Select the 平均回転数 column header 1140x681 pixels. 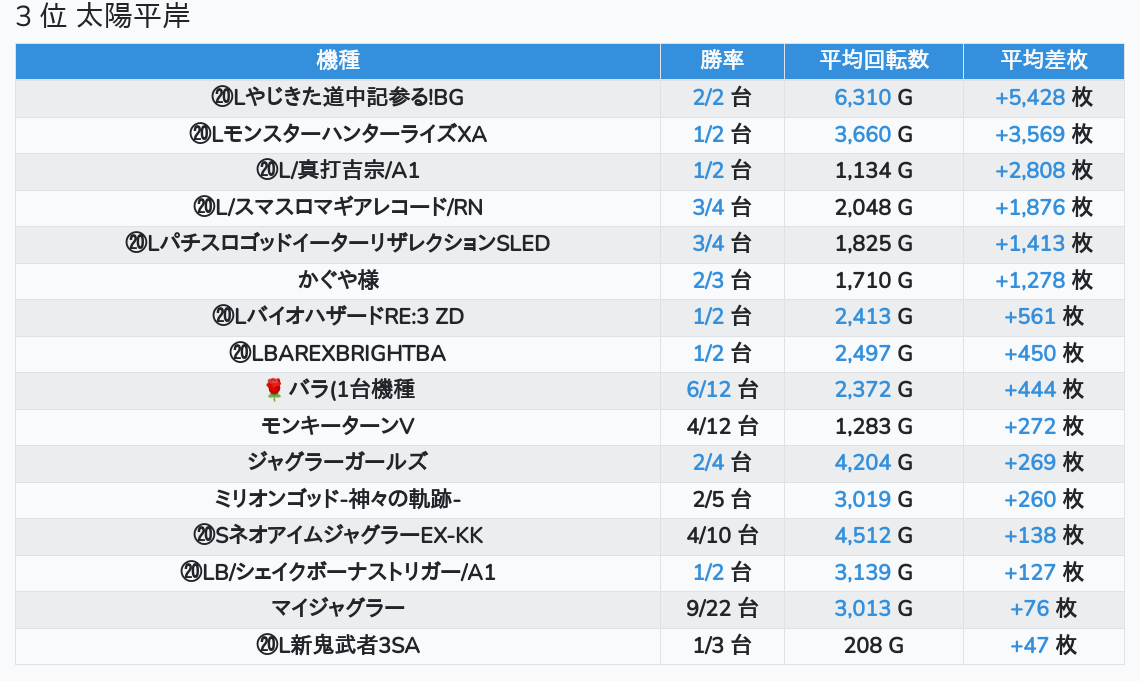pos(874,60)
